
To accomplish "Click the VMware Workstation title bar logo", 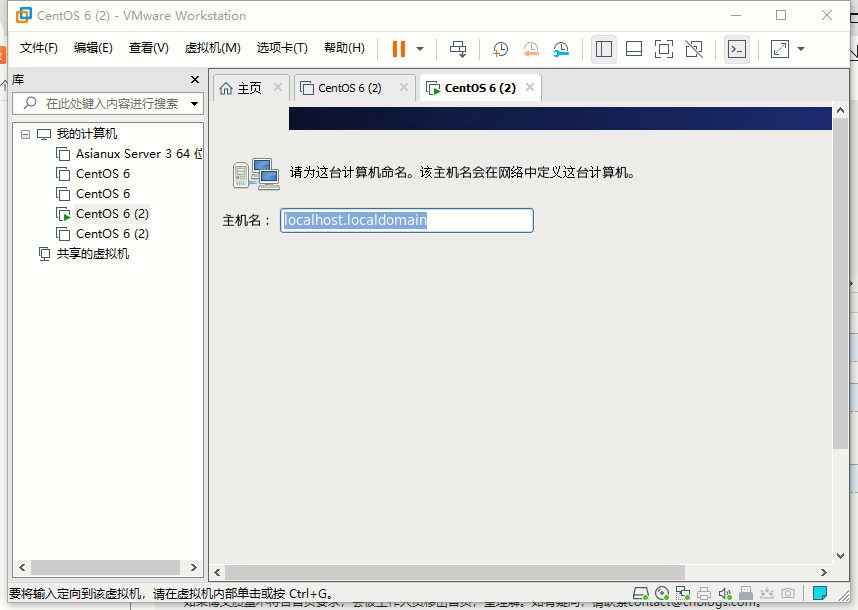I will coord(24,15).
